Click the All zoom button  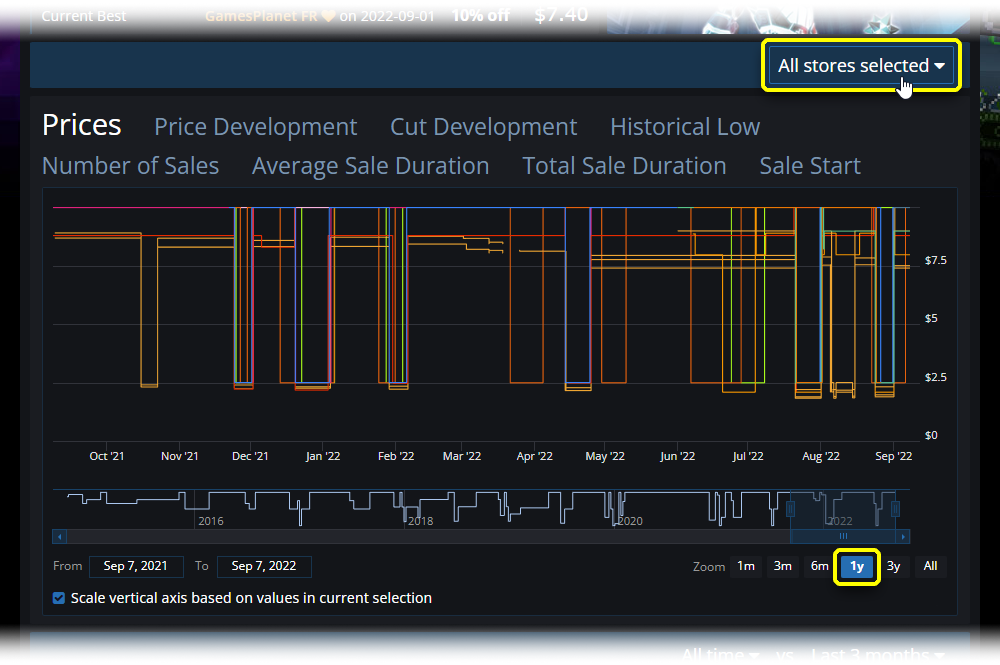tap(930, 566)
